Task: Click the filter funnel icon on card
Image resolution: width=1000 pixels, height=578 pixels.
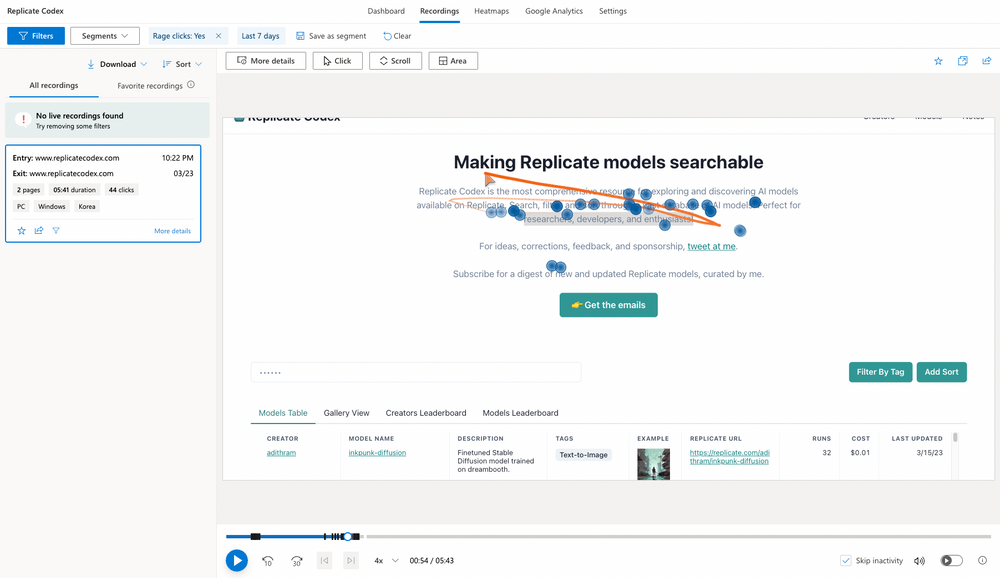Action: click(x=56, y=230)
